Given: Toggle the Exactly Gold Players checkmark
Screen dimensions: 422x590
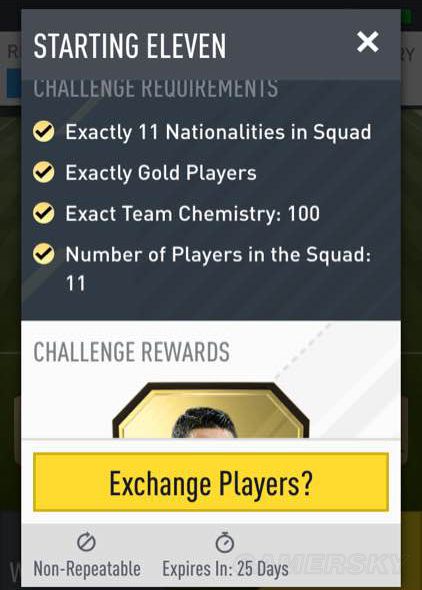Looking at the screenshot, I should coord(44,172).
